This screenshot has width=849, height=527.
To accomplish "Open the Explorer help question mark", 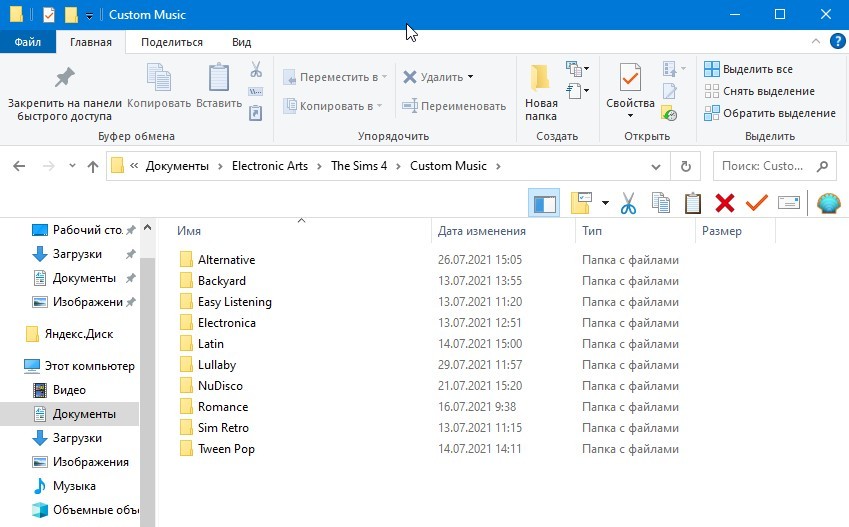I will pyautogui.click(x=837, y=41).
